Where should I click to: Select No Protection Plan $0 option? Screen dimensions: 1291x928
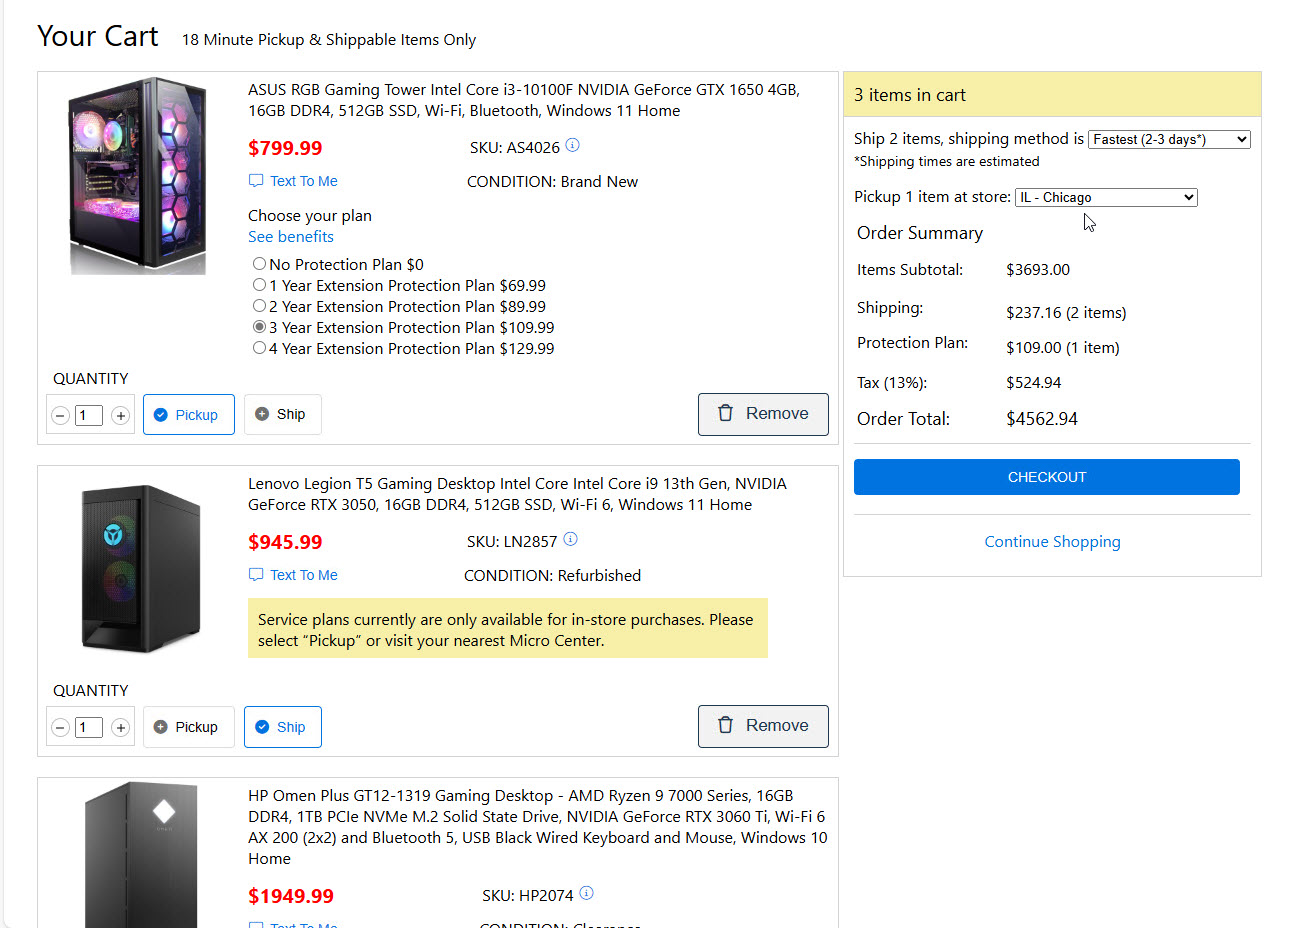tap(259, 264)
